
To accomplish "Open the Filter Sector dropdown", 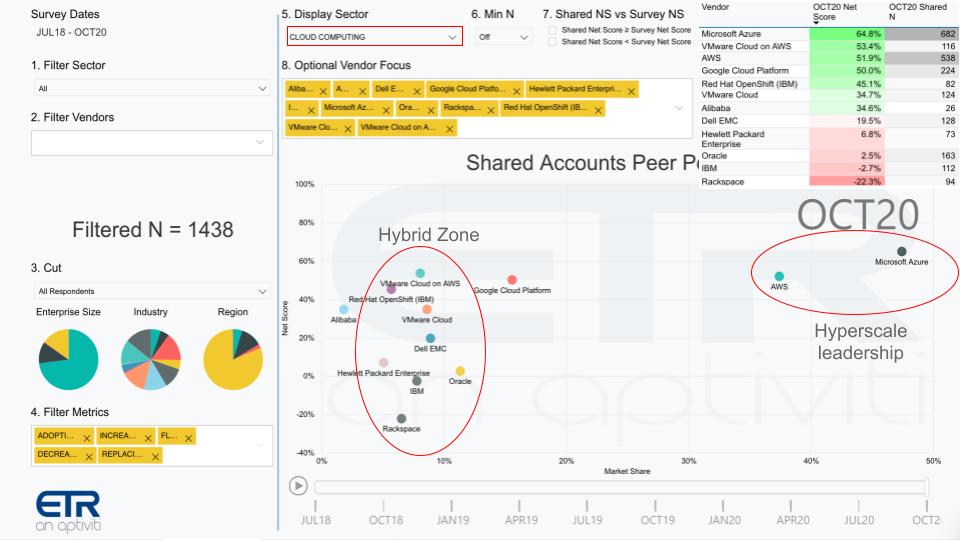I will tap(152, 88).
